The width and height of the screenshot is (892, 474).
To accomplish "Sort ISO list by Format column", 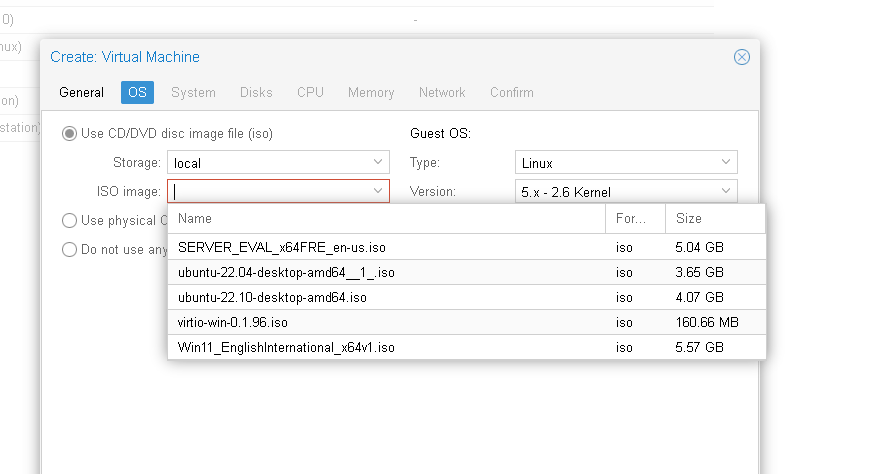I will tap(635, 219).
